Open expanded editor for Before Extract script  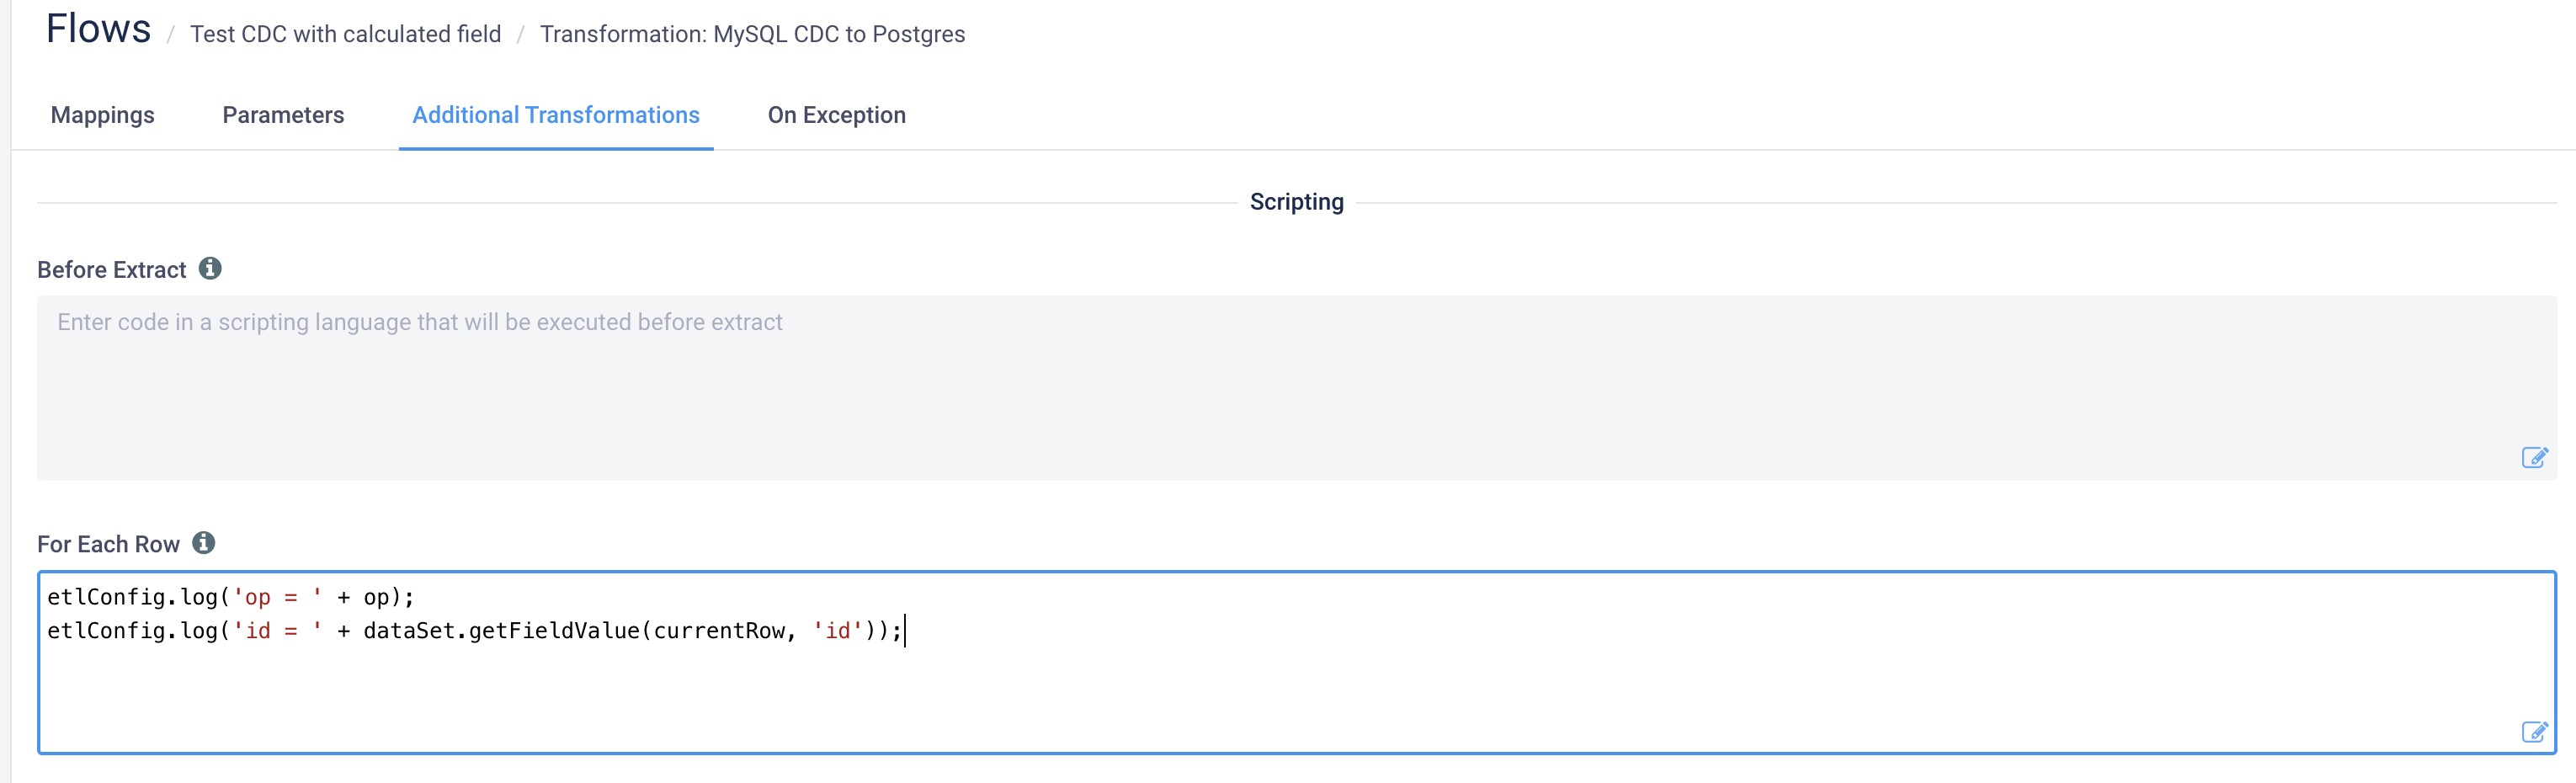(2534, 458)
